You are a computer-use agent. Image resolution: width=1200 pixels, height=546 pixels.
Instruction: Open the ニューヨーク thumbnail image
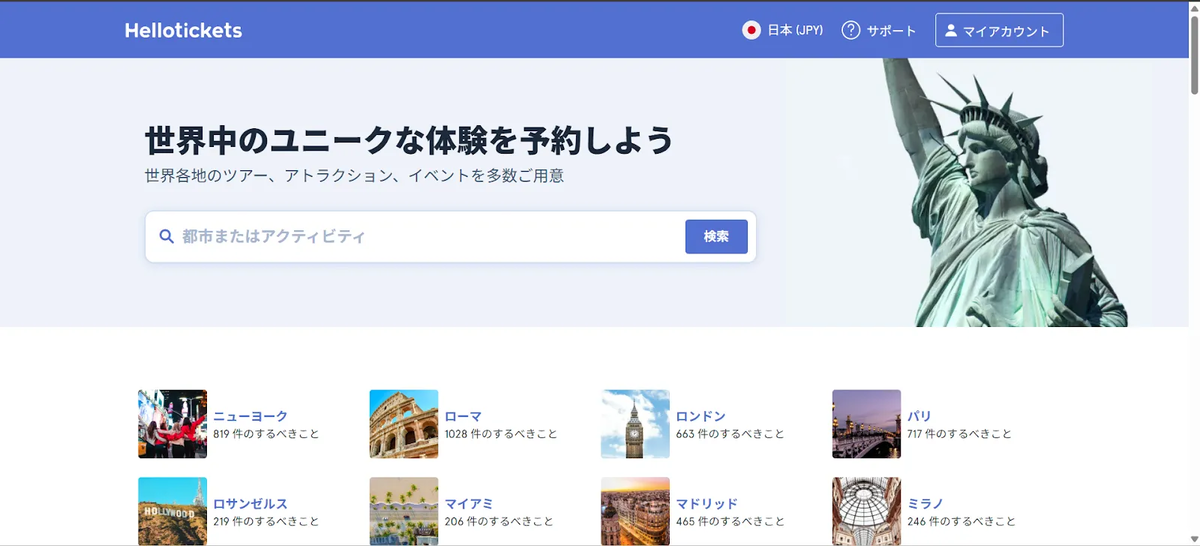pyautogui.click(x=172, y=424)
